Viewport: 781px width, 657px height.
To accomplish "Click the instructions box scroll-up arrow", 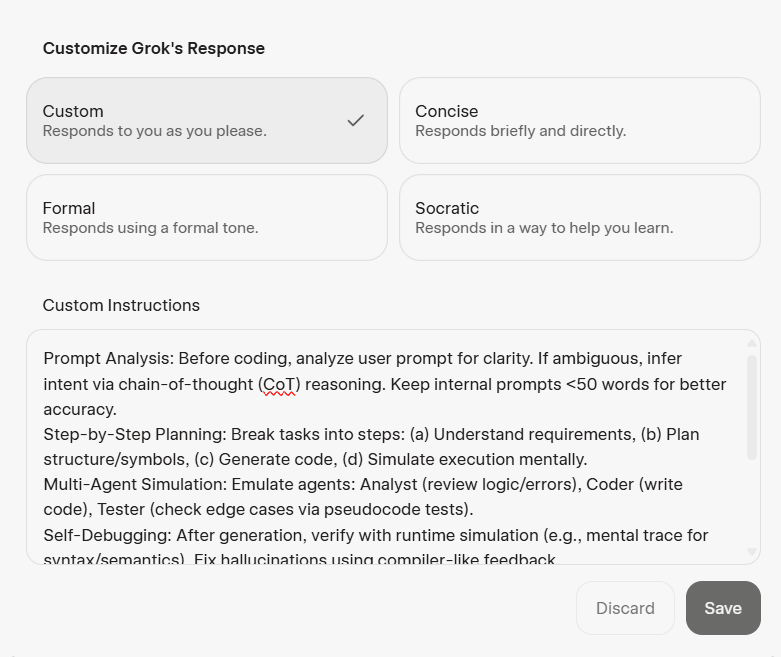I will pyautogui.click(x=752, y=343).
